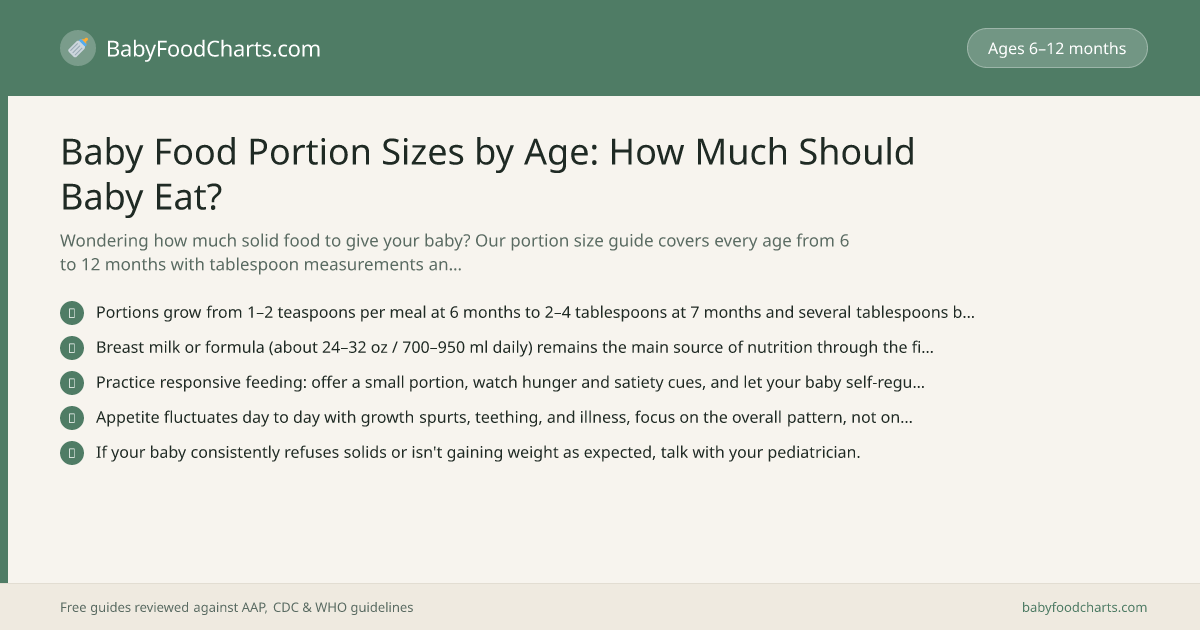Select the Ages 6–12 months badge

pos(1057,48)
